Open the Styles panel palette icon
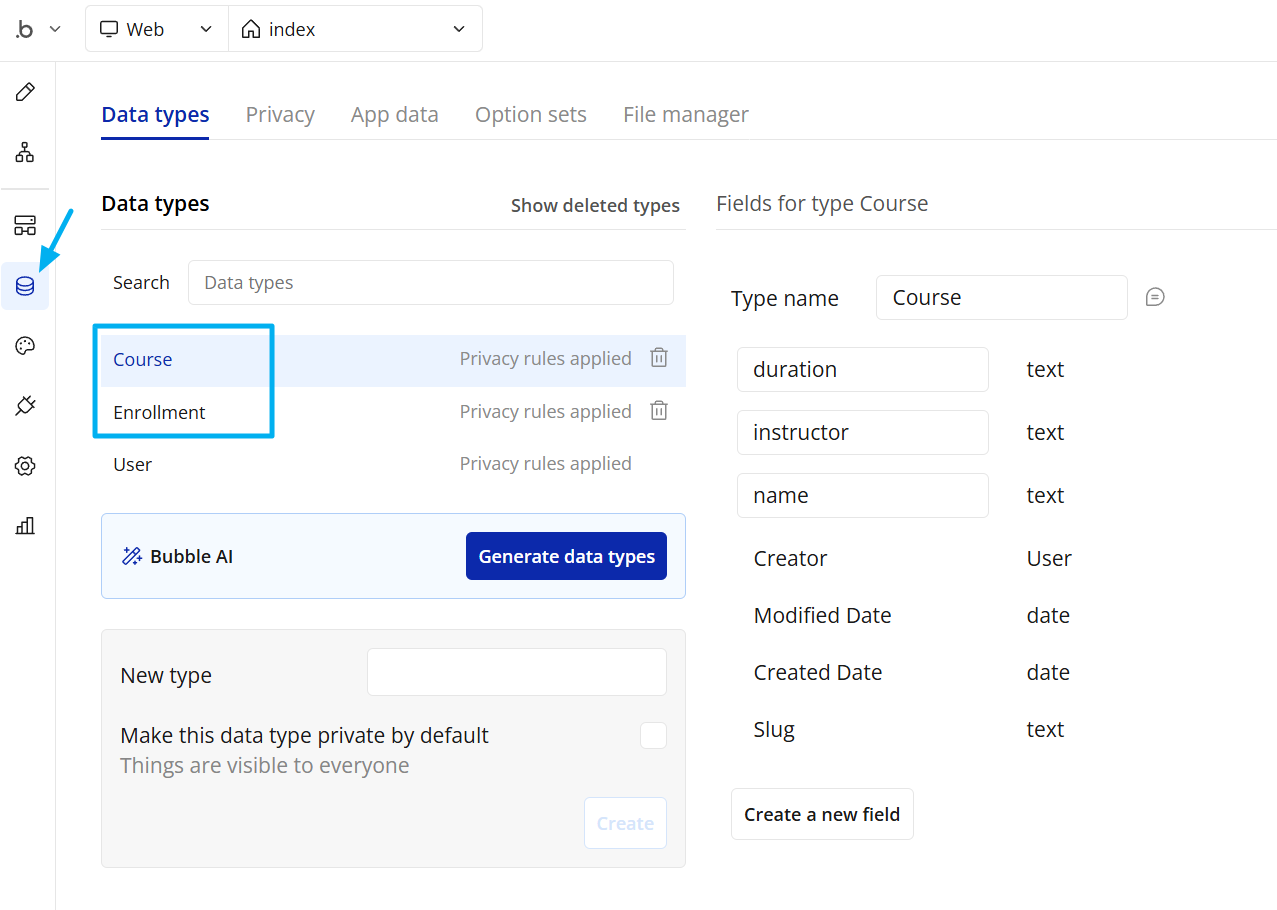The height and width of the screenshot is (910, 1277). click(25, 345)
